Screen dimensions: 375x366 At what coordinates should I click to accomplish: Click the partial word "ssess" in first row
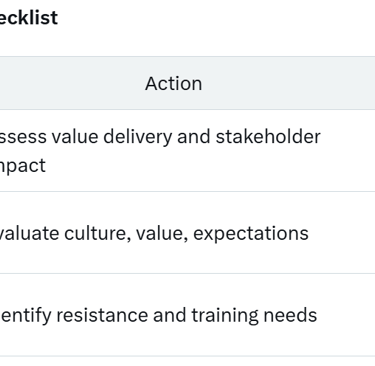pyautogui.click(x=23, y=137)
